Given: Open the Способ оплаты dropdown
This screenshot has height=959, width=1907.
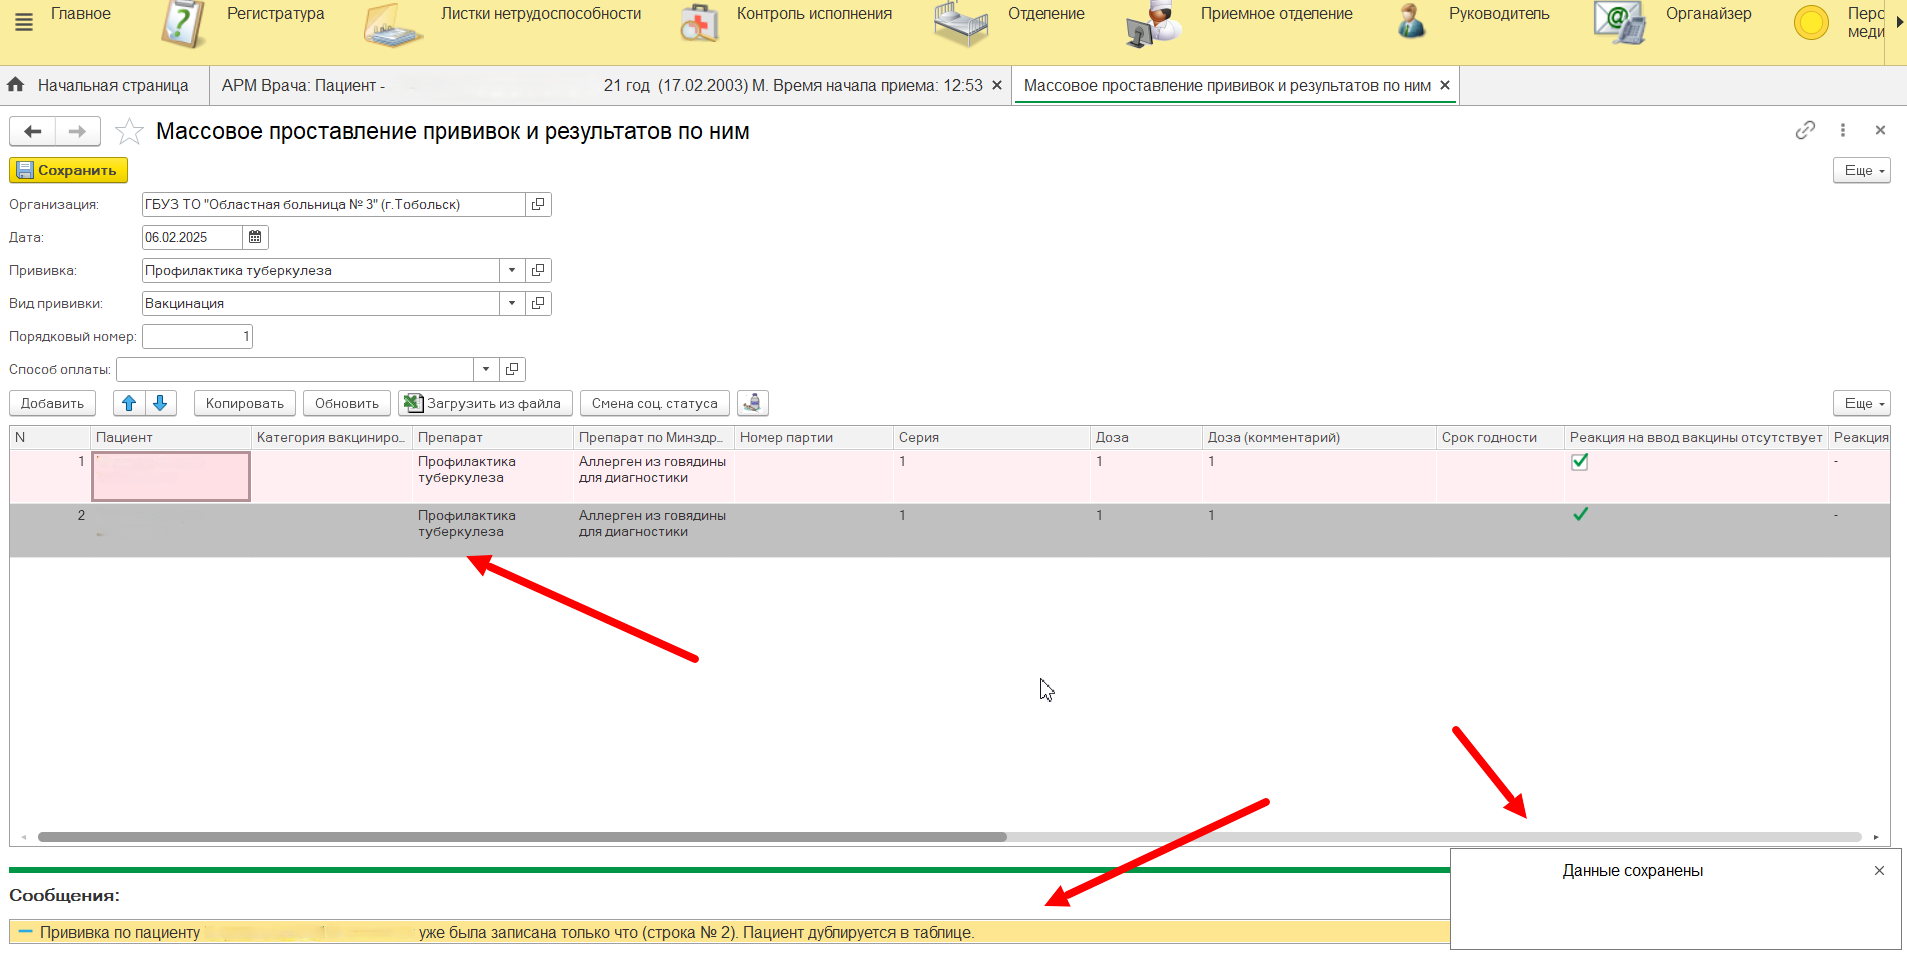Looking at the screenshot, I should [x=486, y=369].
